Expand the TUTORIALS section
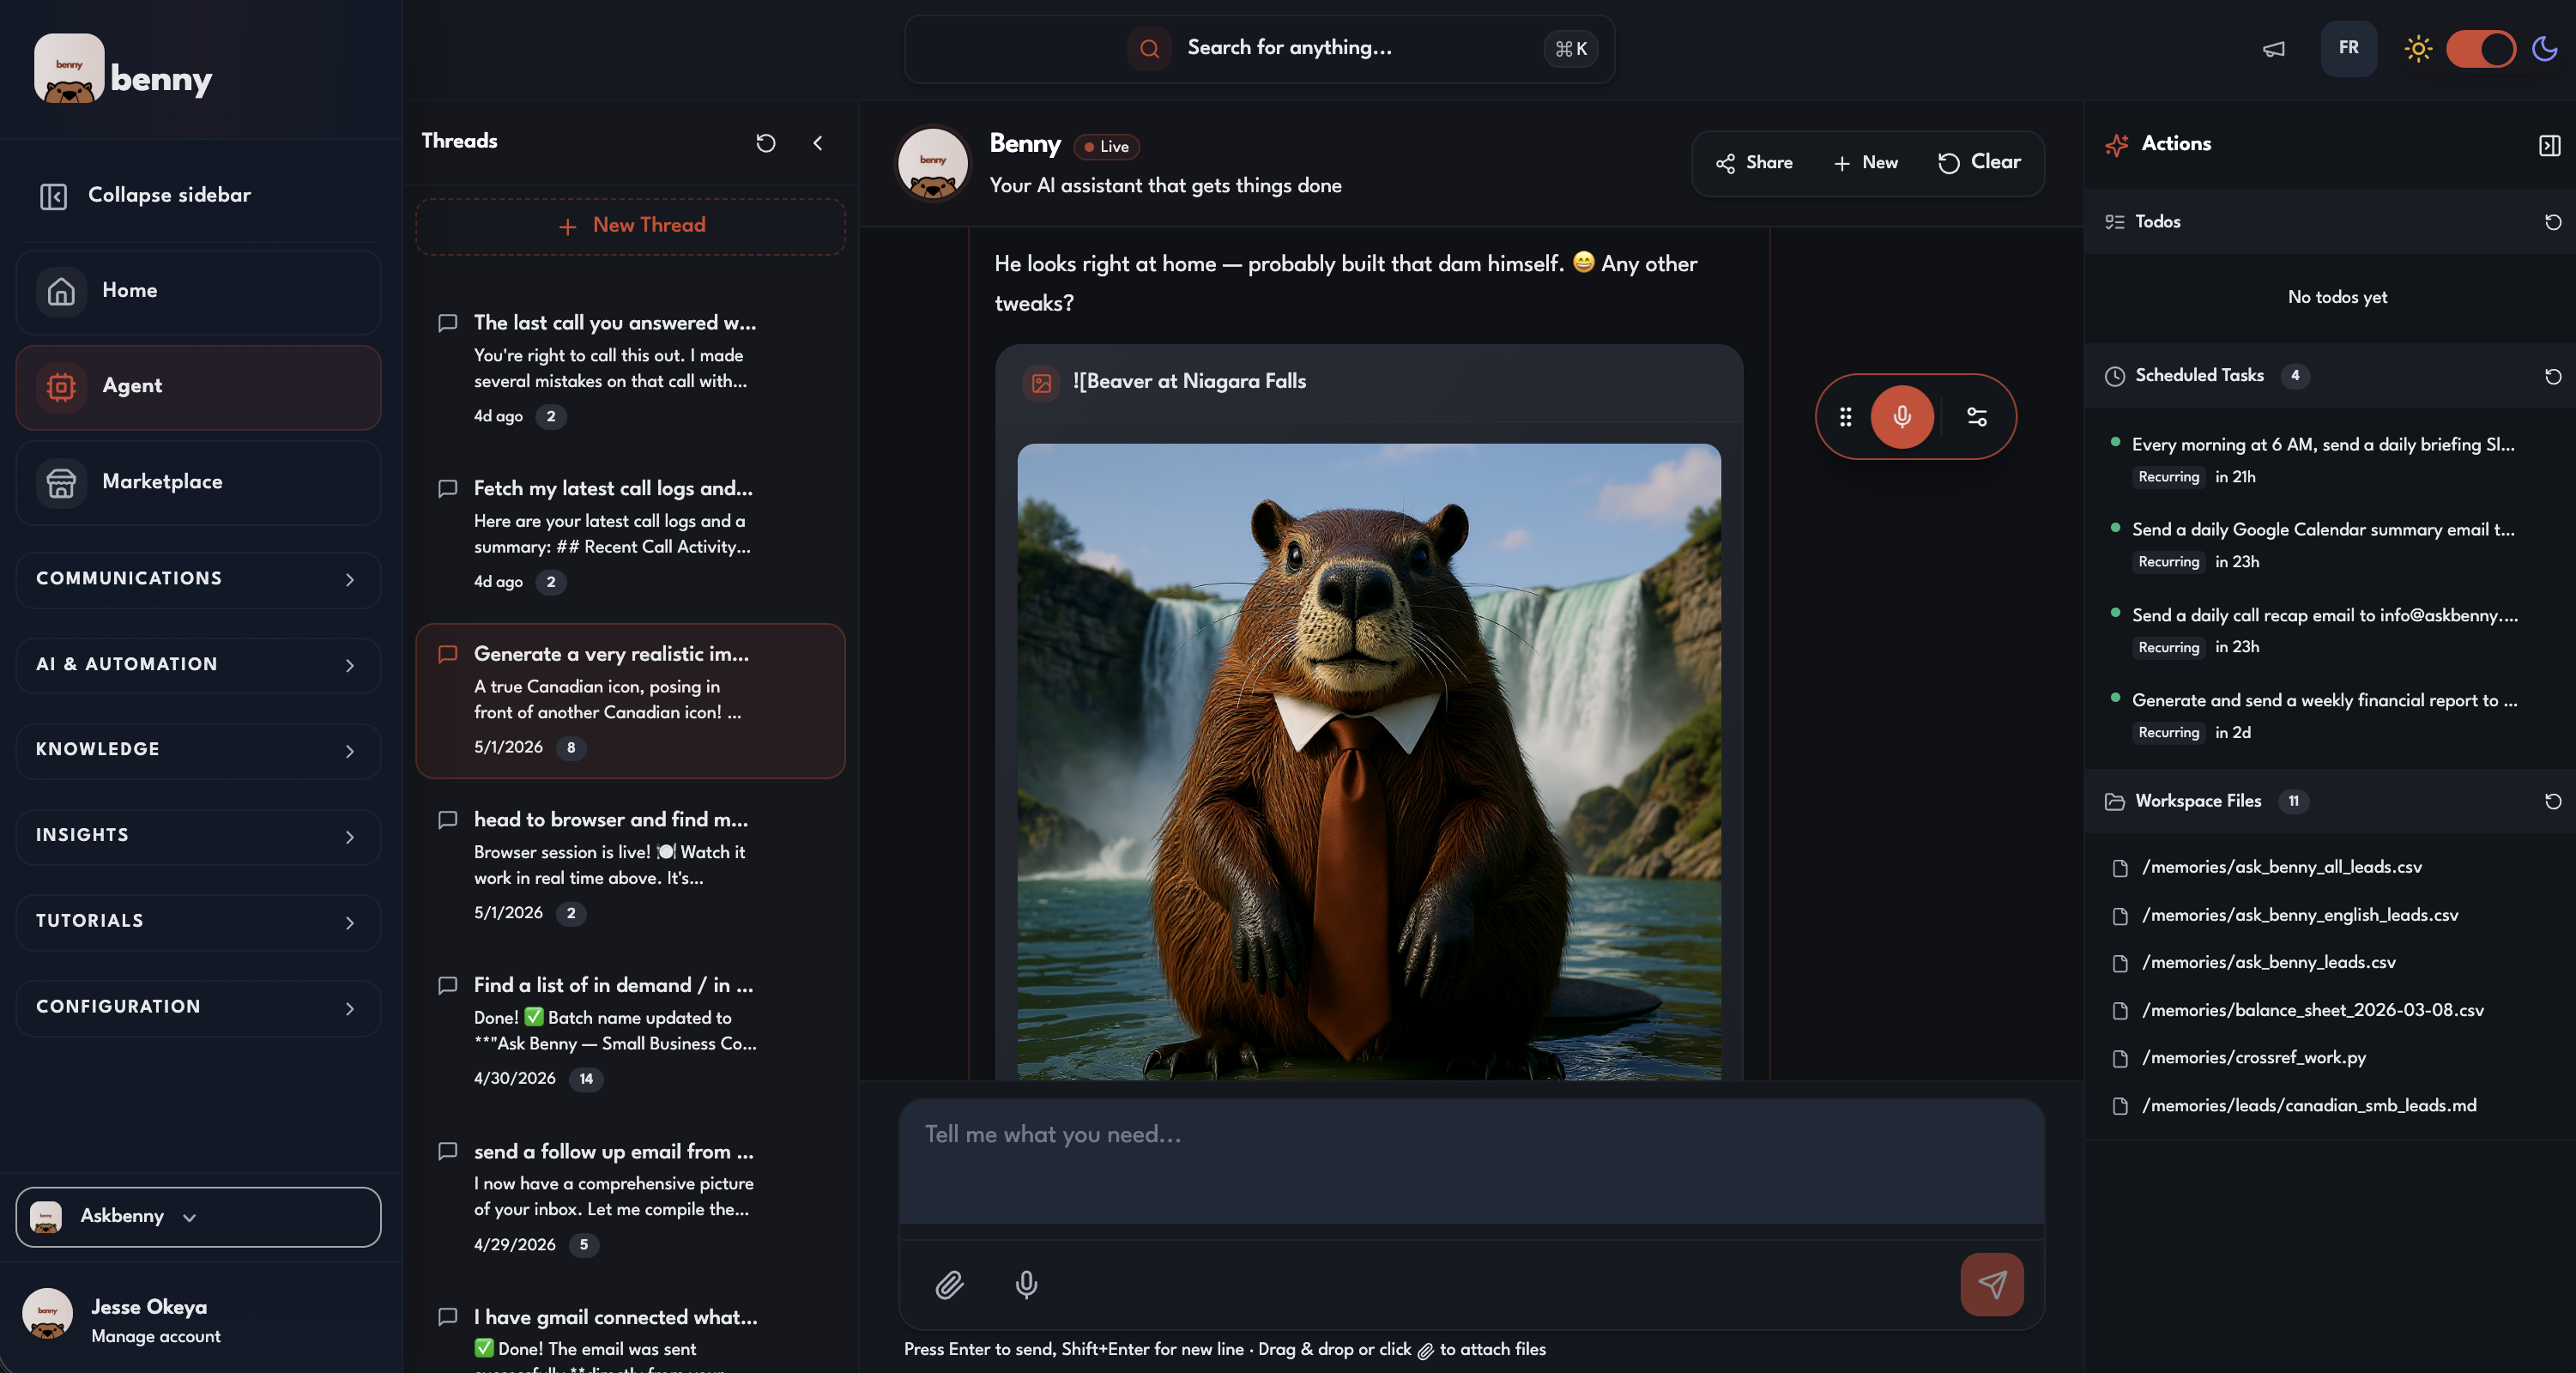This screenshot has height=1373, width=2576. pyautogui.click(x=198, y=922)
